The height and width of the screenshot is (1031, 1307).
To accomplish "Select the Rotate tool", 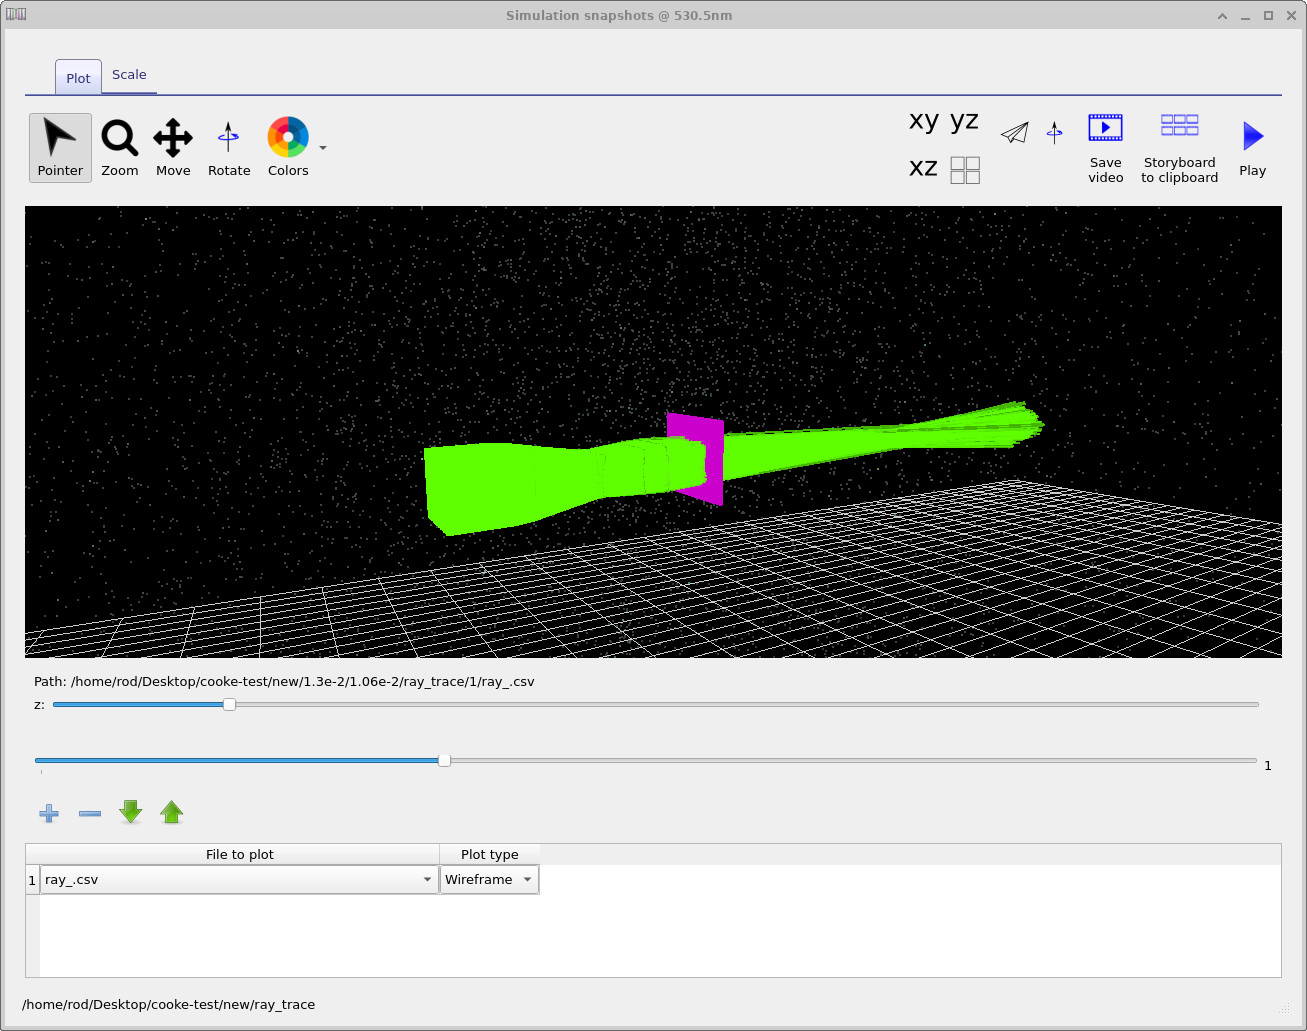I will [228, 147].
